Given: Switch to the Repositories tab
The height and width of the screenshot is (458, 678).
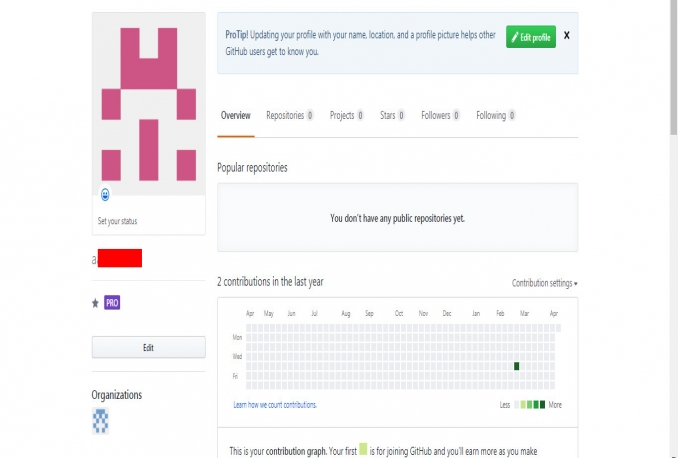Looking at the screenshot, I should tap(289, 116).
